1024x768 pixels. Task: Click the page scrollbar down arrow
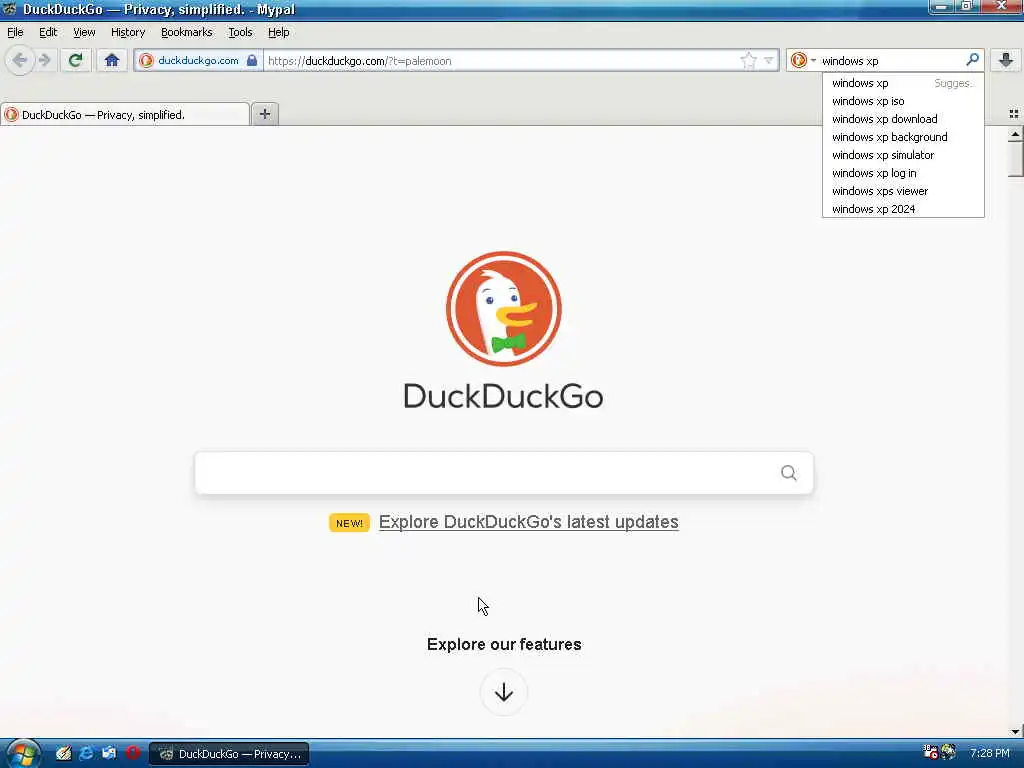pyautogui.click(x=1015, y=731)
